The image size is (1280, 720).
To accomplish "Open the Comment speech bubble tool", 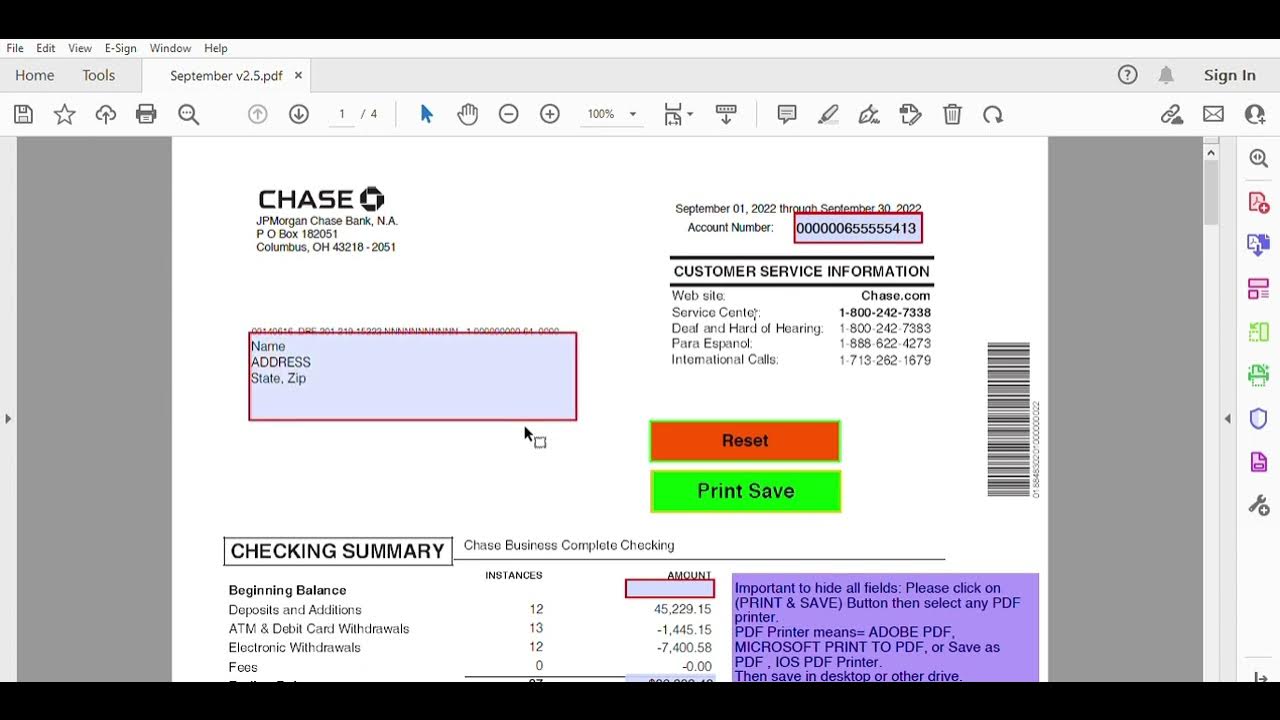I will 787,113.
